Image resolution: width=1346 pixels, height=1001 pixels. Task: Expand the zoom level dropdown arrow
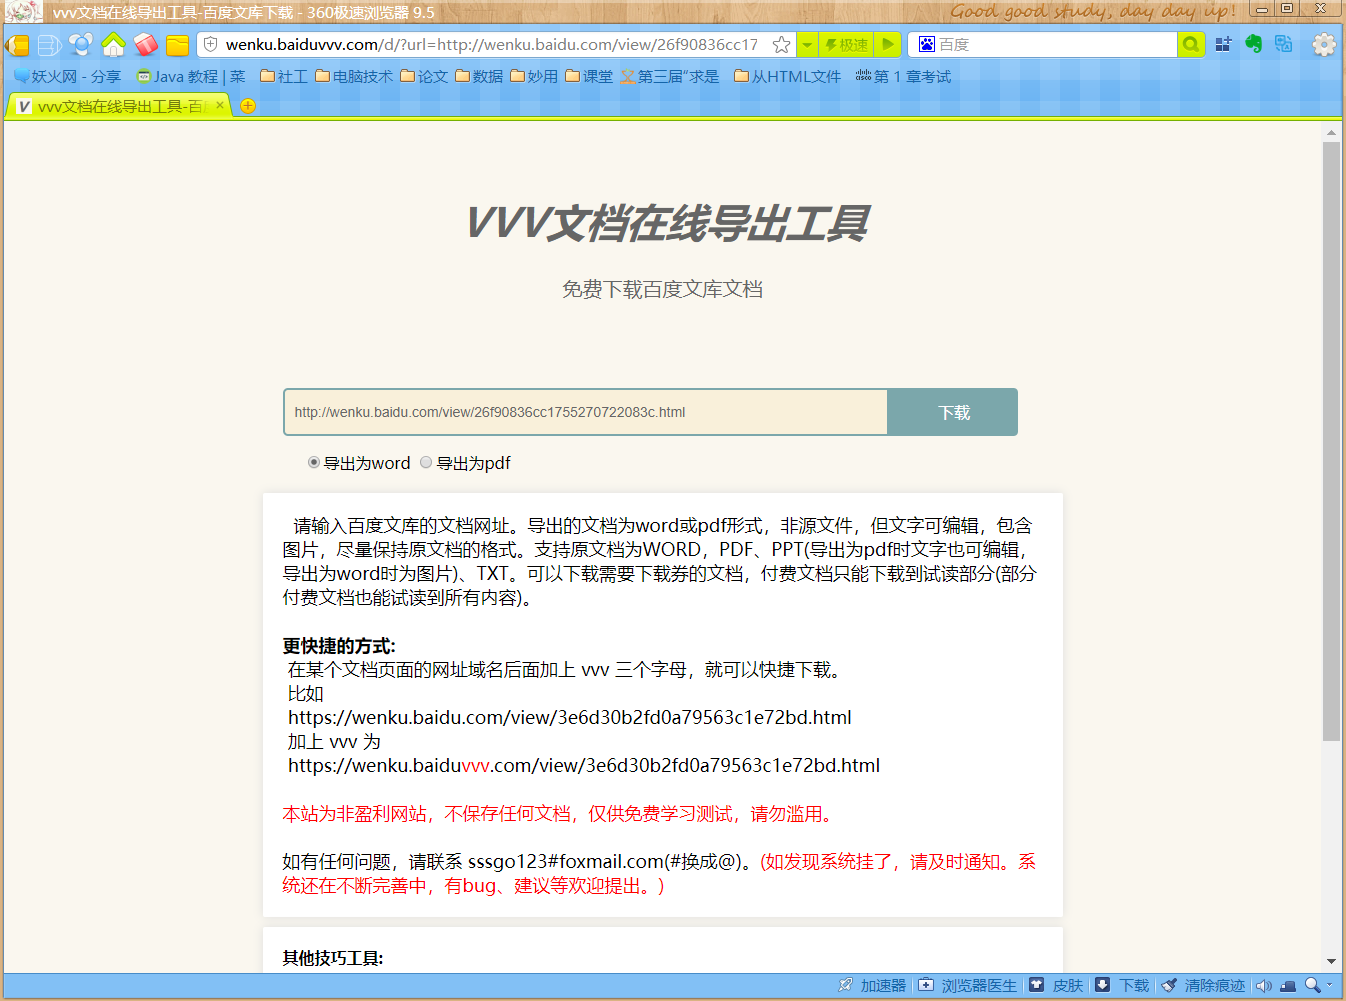click(x=1330, y=986)
